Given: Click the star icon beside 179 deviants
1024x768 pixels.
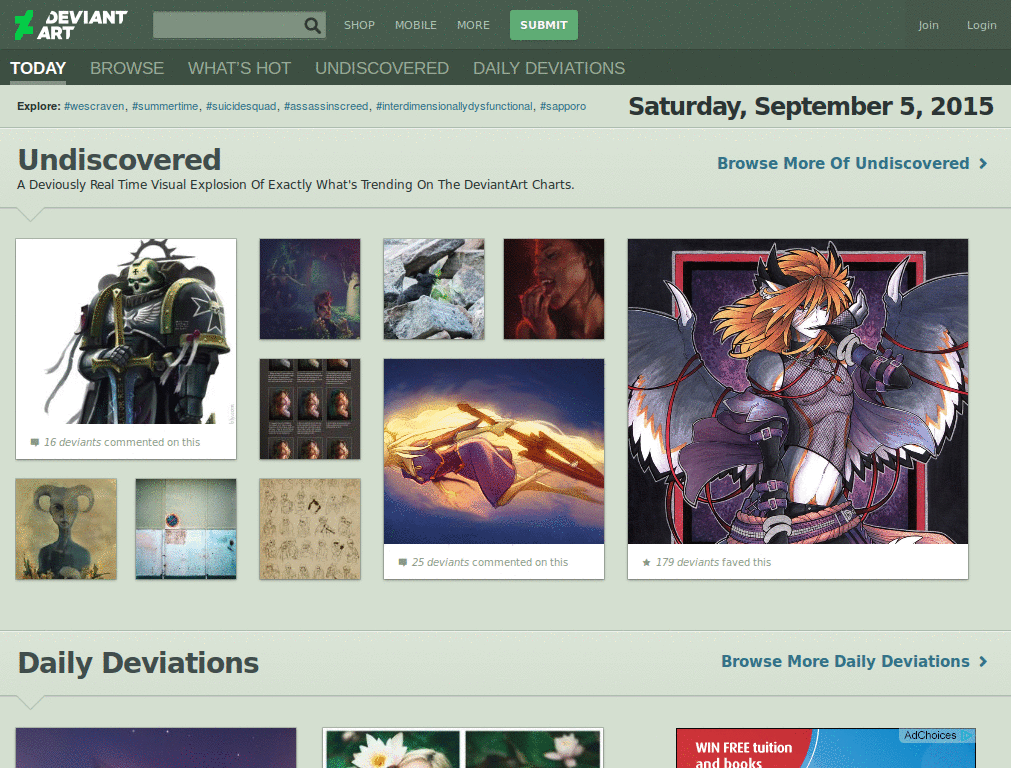Looking at the screenshot, I should pyautogui.click(x=647, y=562).
